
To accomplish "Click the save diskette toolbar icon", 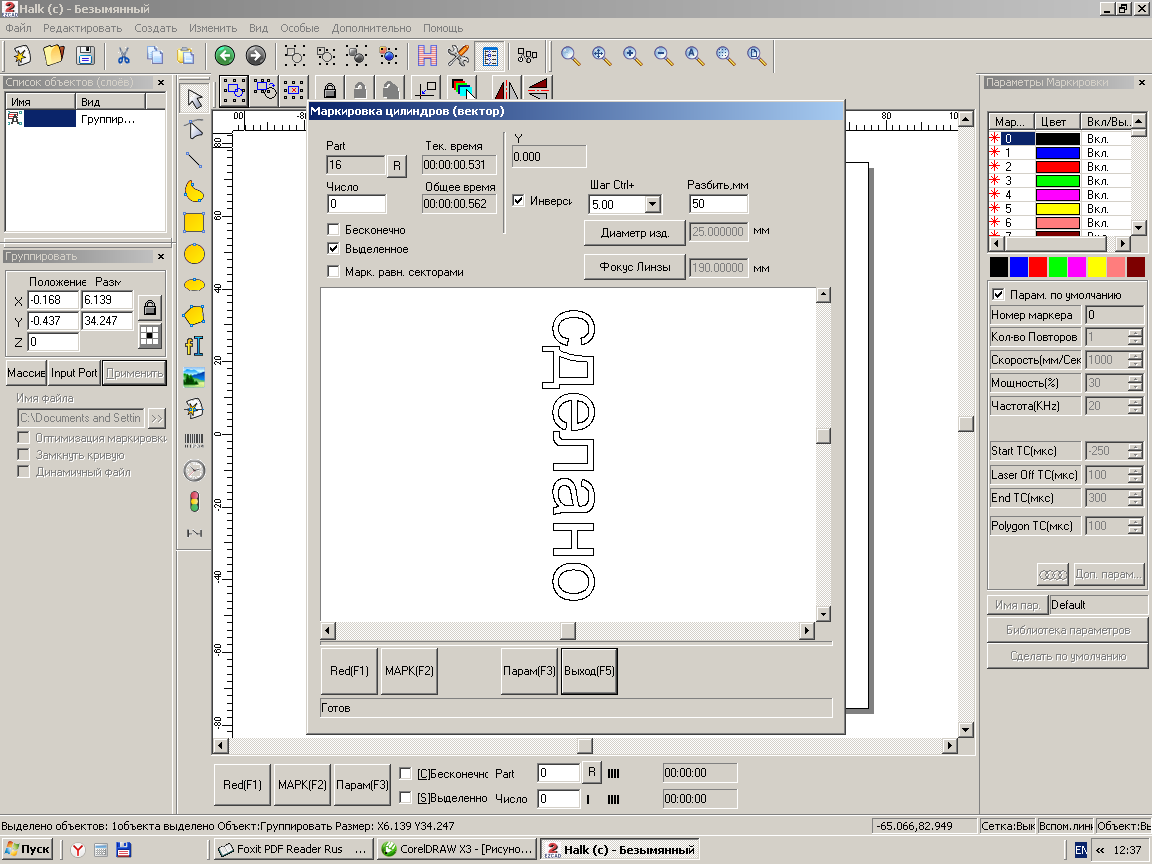I will pos(86,56).
